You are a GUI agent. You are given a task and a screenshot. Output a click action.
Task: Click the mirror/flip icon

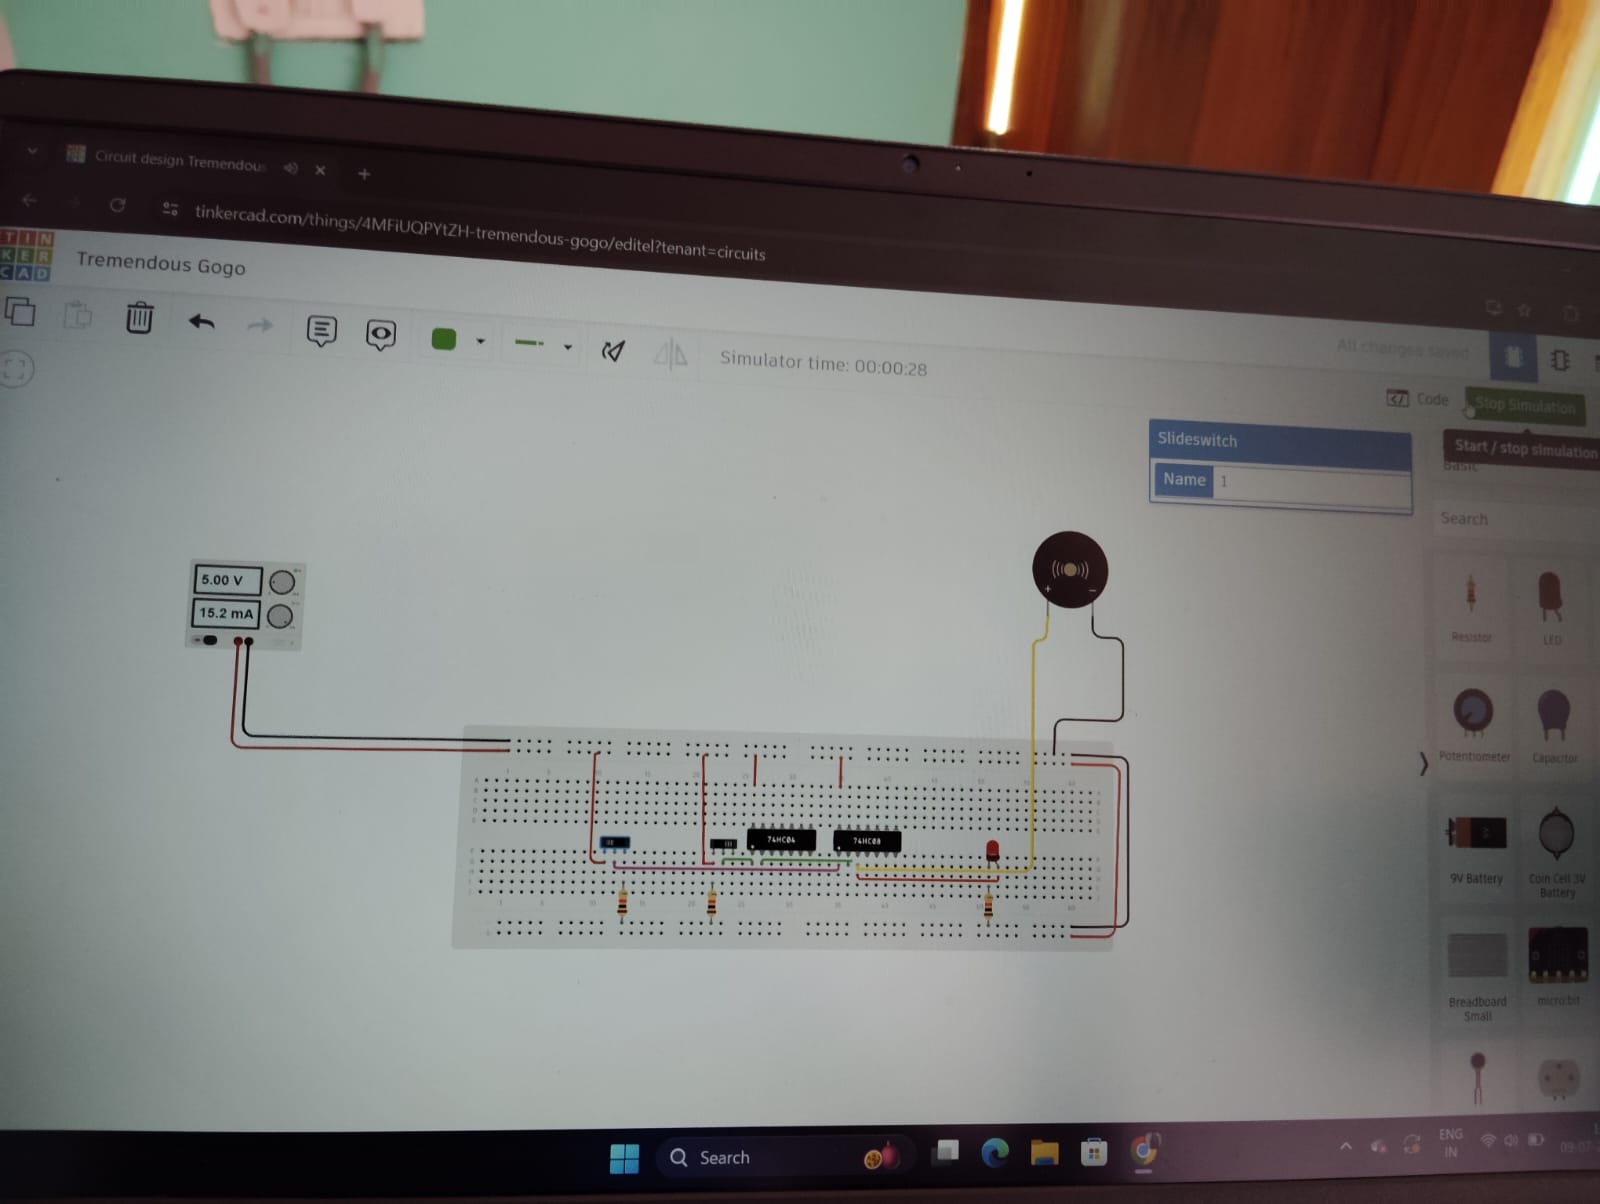coord(670,353)
